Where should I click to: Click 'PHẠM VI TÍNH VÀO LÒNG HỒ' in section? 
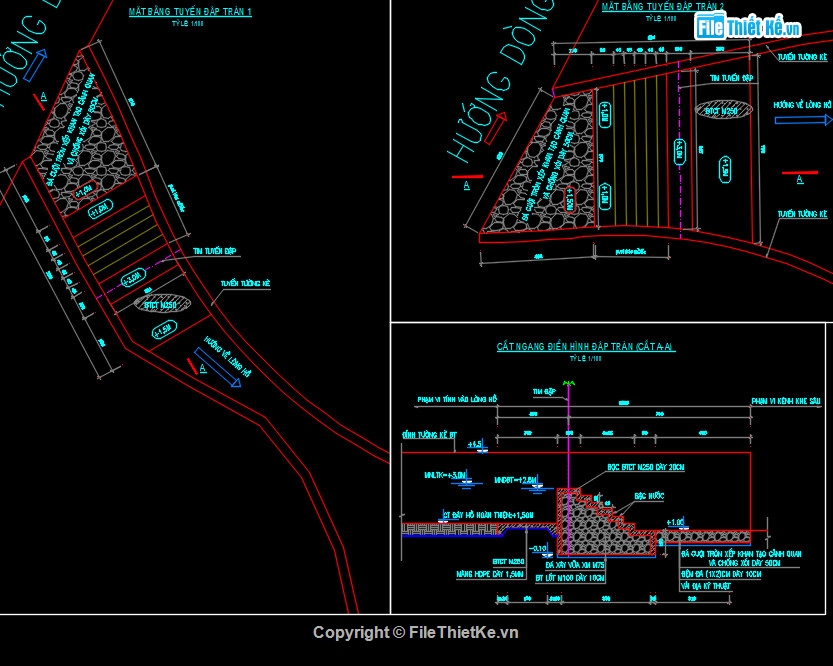[457, 399]
